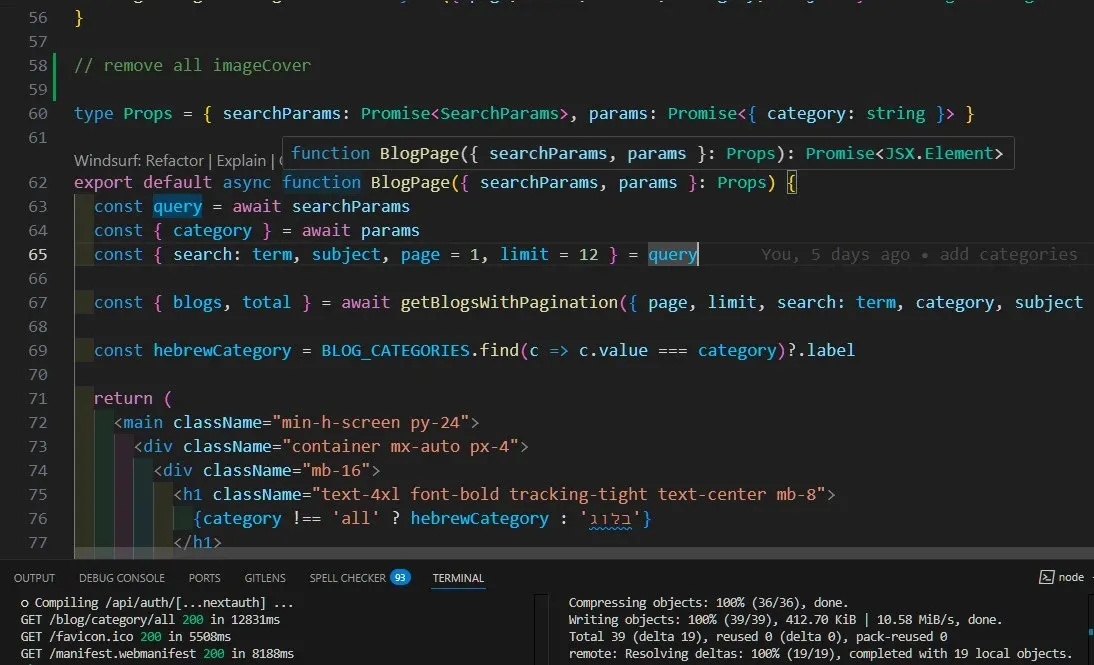The height and width of the screenshot is (665, 1094).
Task: Click line number 62 in the gutter
Action: click(38, 183)
